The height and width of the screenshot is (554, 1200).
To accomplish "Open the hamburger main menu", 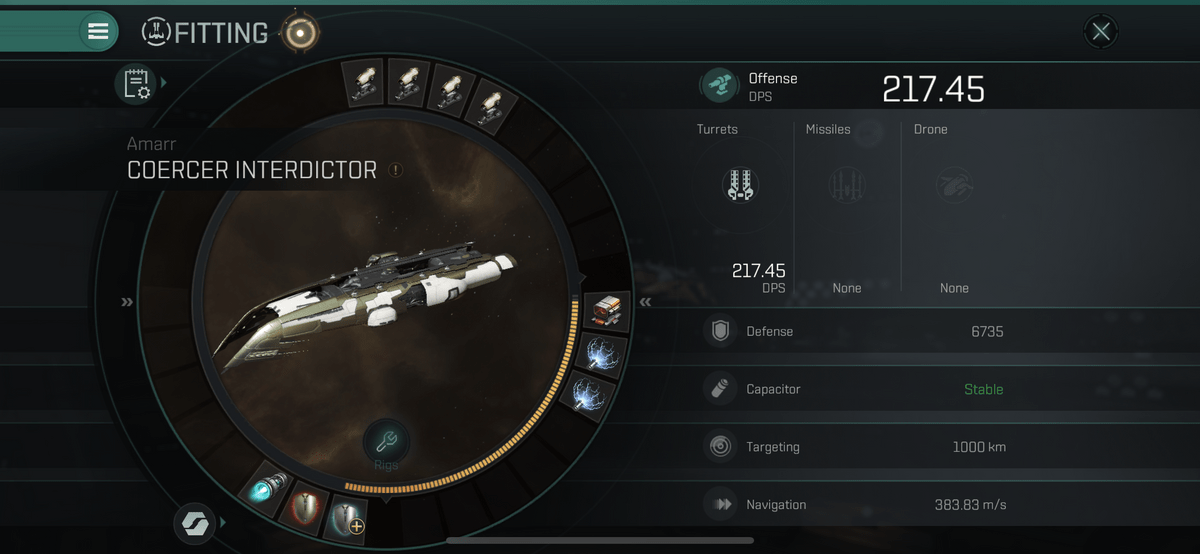I will [98, 31].
